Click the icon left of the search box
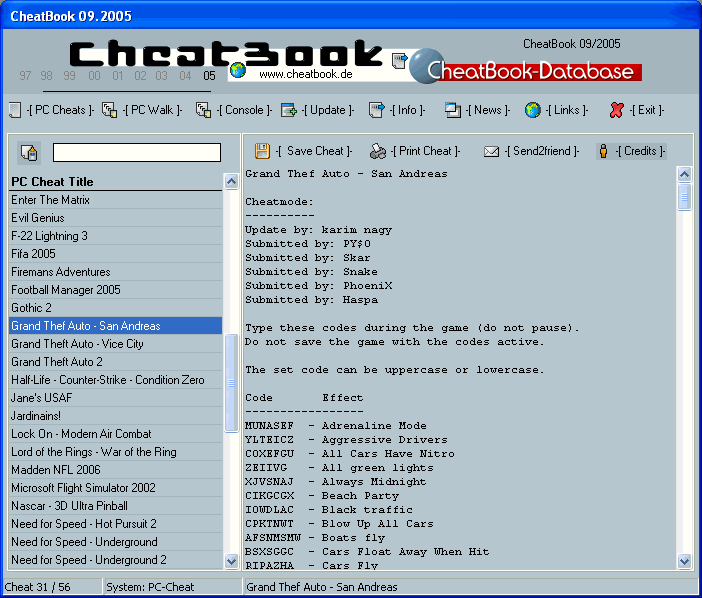Viewport: 702px width, 598px height. coord(29,153)
